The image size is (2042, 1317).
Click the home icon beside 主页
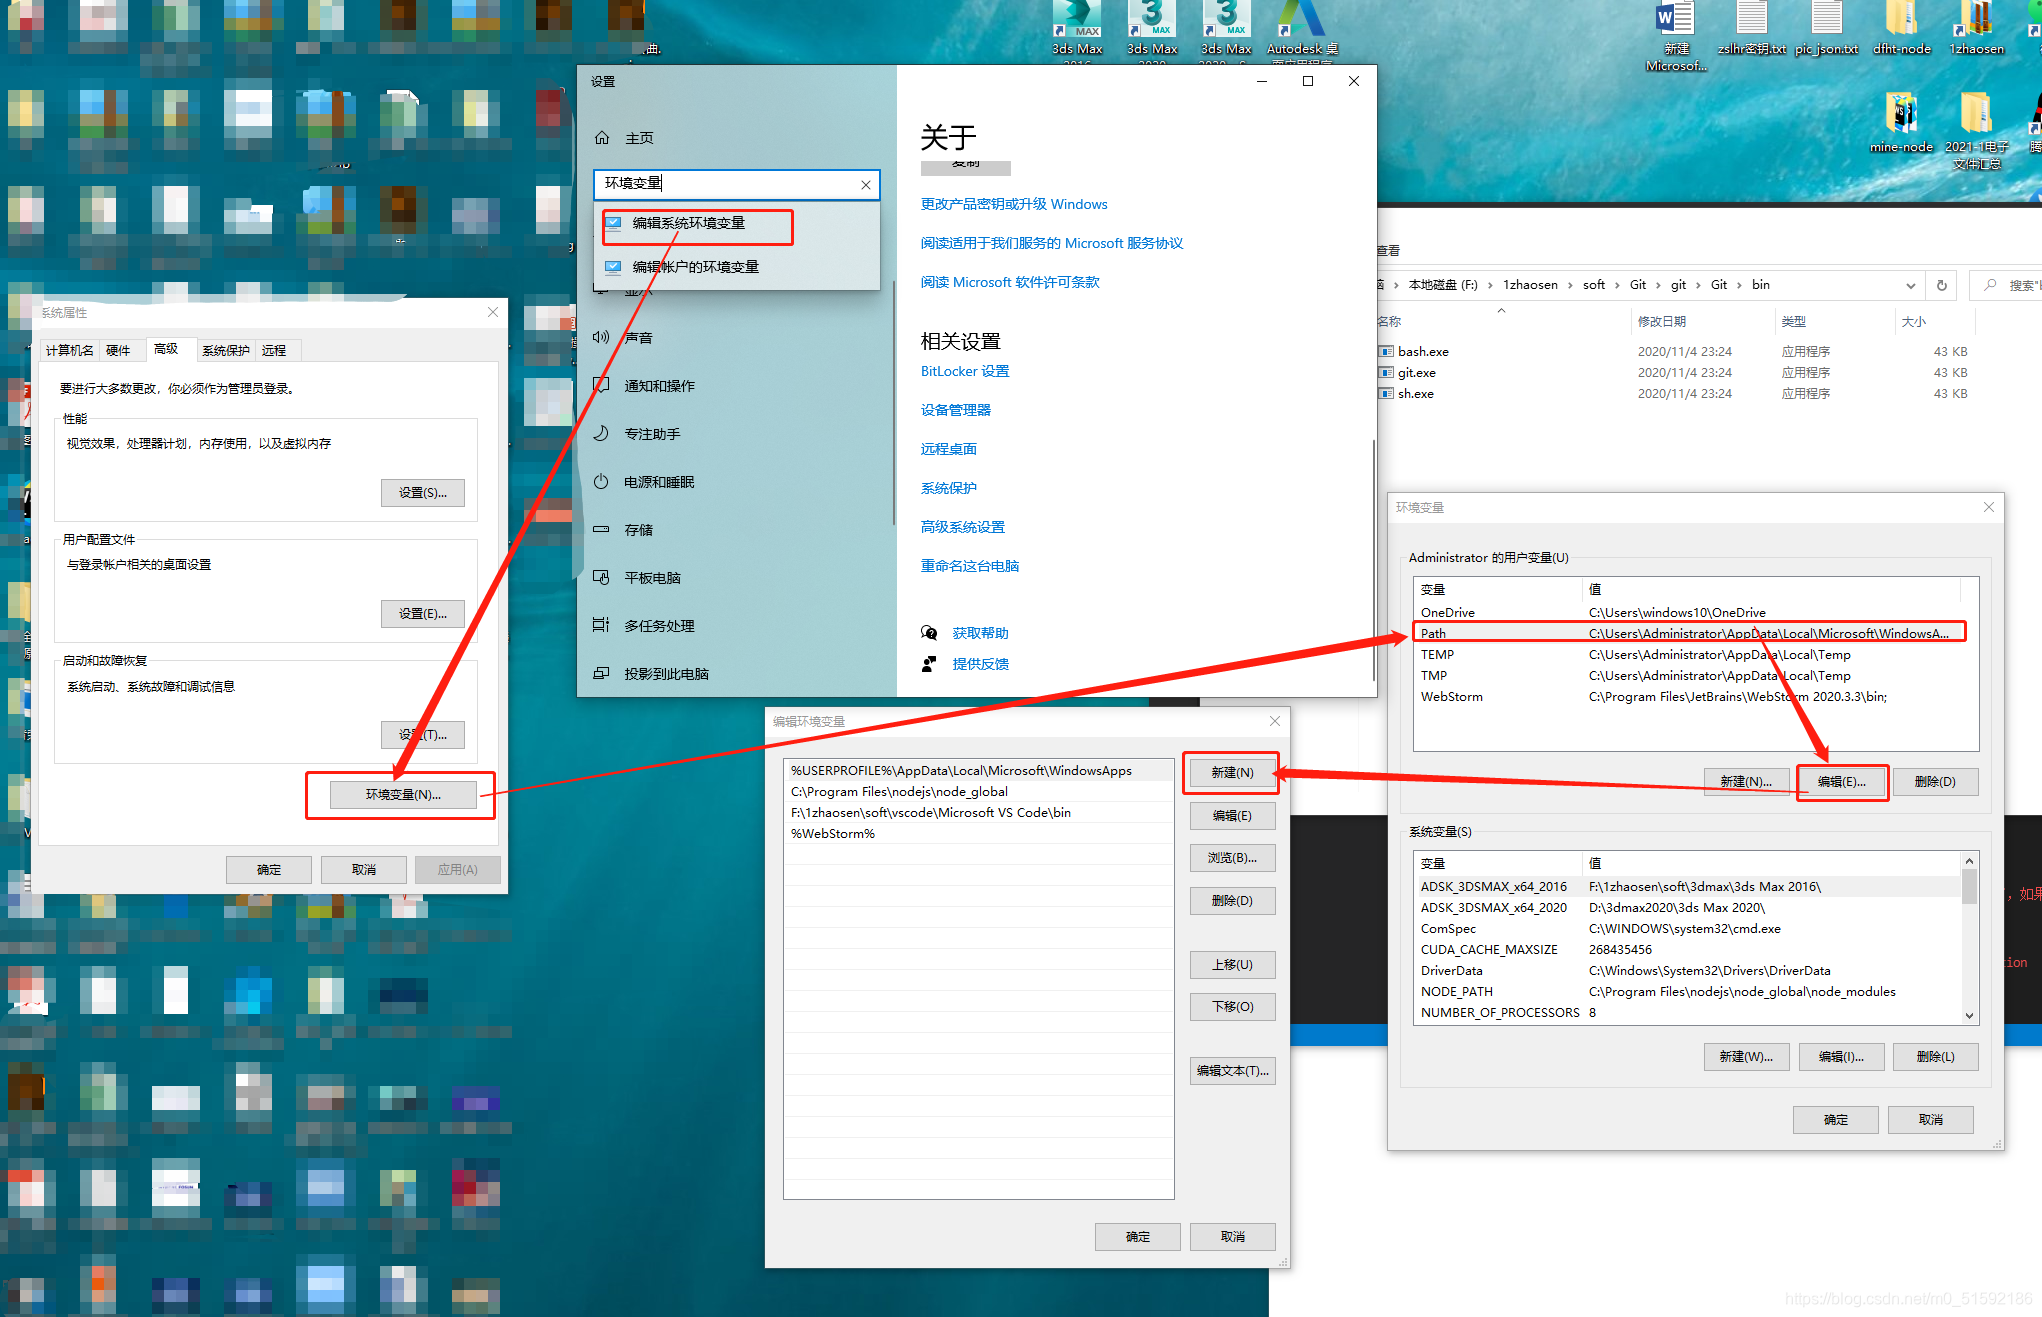point(602,138)
